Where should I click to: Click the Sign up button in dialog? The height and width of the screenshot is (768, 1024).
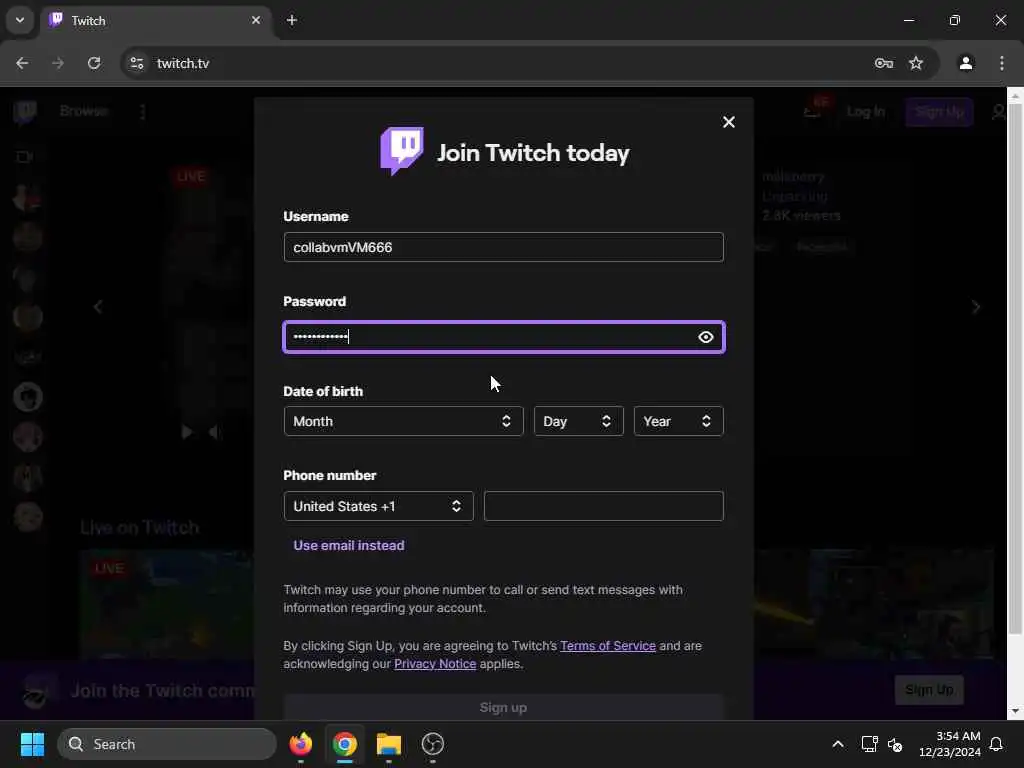504,707
